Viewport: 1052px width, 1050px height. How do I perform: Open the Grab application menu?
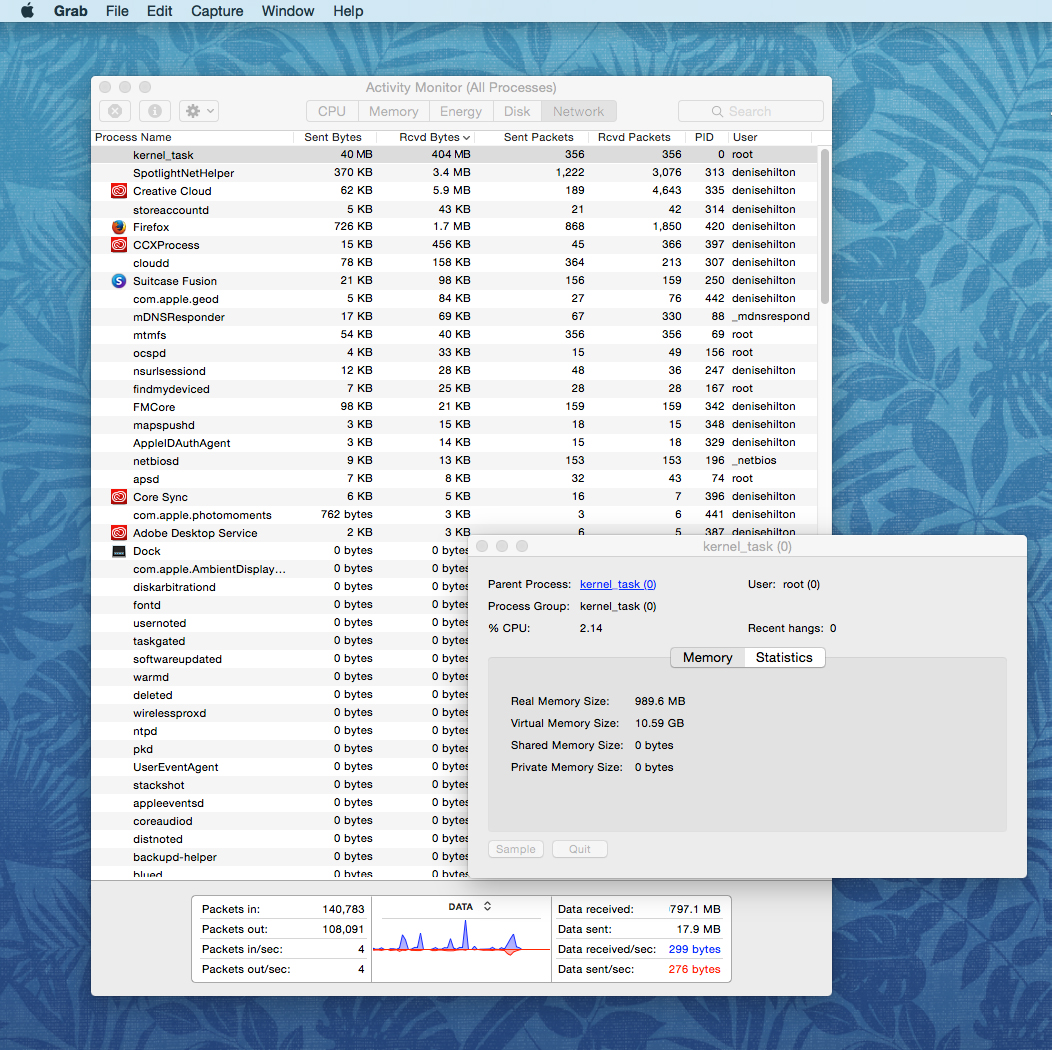[70, 11]
